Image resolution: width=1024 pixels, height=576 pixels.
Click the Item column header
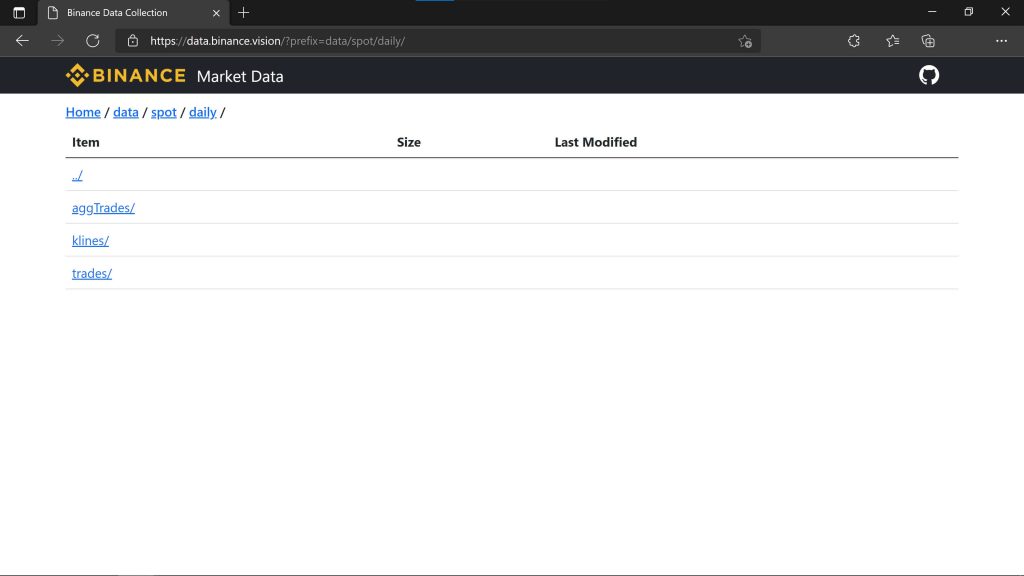pyautogui.click(x=86, y=142)
